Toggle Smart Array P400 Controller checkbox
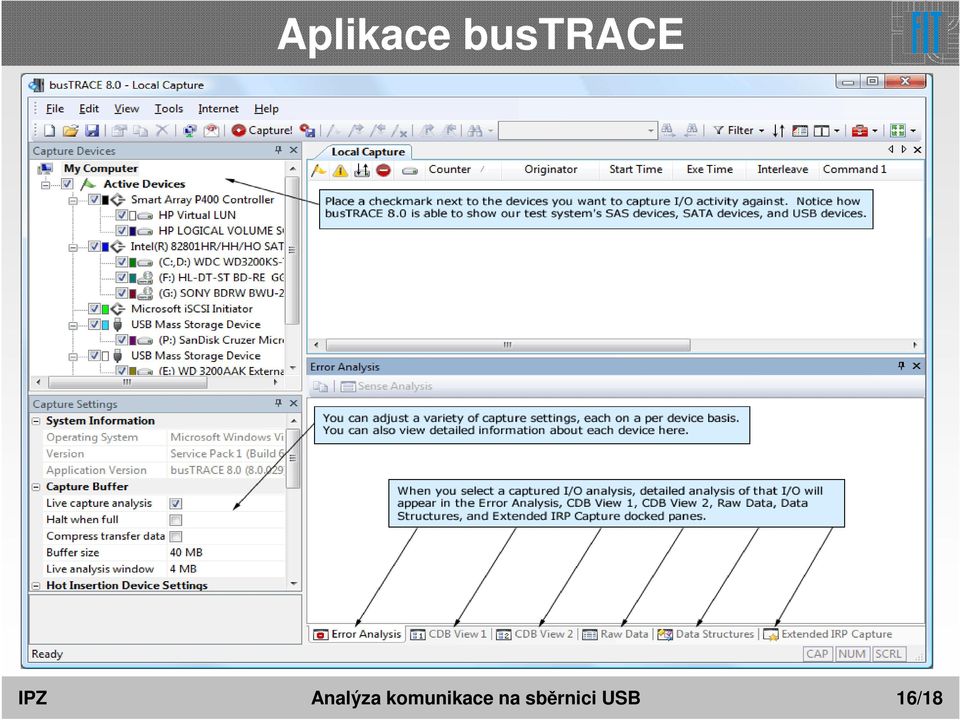960x720 pixels. point(94,200)
